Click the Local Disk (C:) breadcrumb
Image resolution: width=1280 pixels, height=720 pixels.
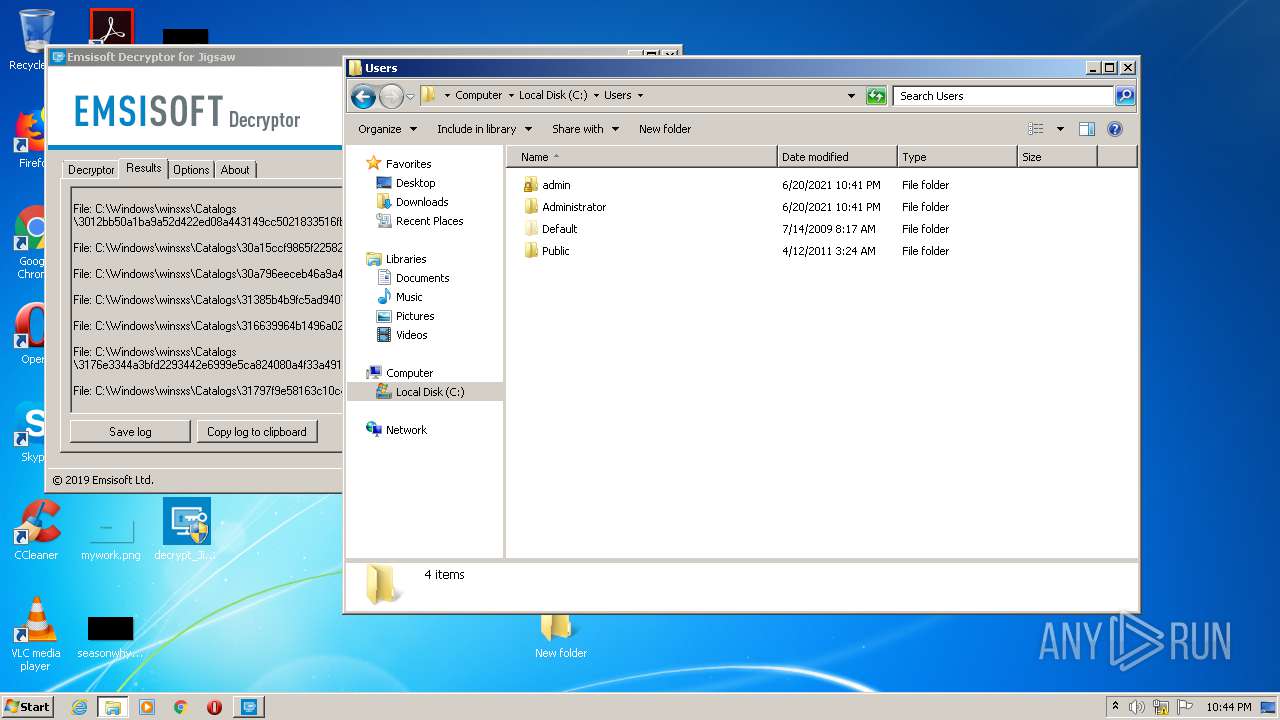coord(553,96)
